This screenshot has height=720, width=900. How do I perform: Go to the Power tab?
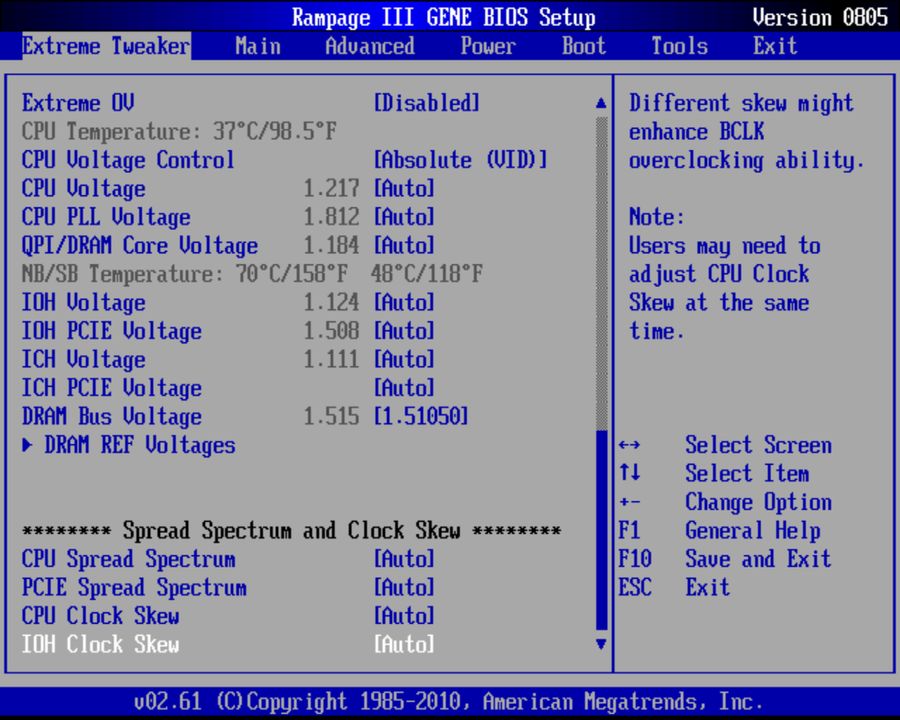click(x=487, y=46)
